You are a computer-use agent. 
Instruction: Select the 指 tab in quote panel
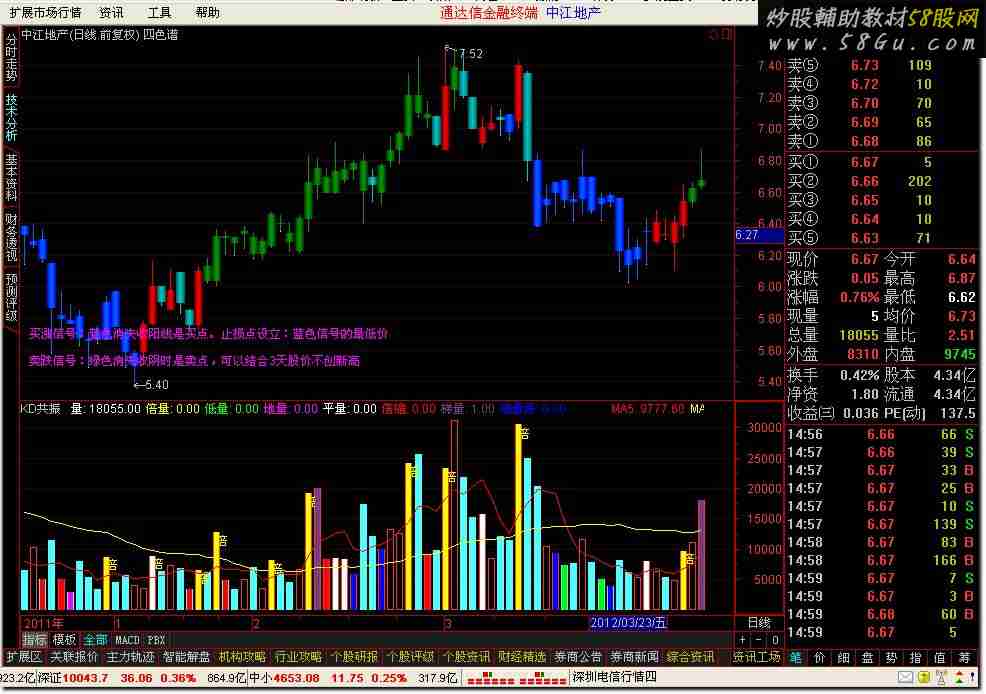click(916, 658)
